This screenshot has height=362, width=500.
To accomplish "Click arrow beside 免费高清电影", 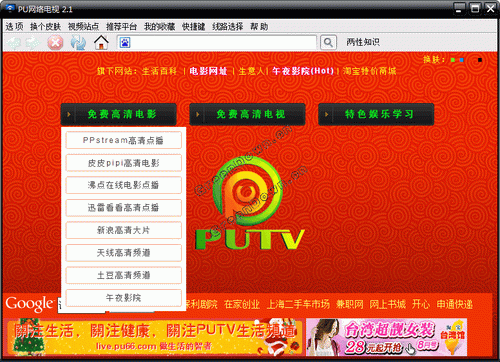I will pos(69,114).
